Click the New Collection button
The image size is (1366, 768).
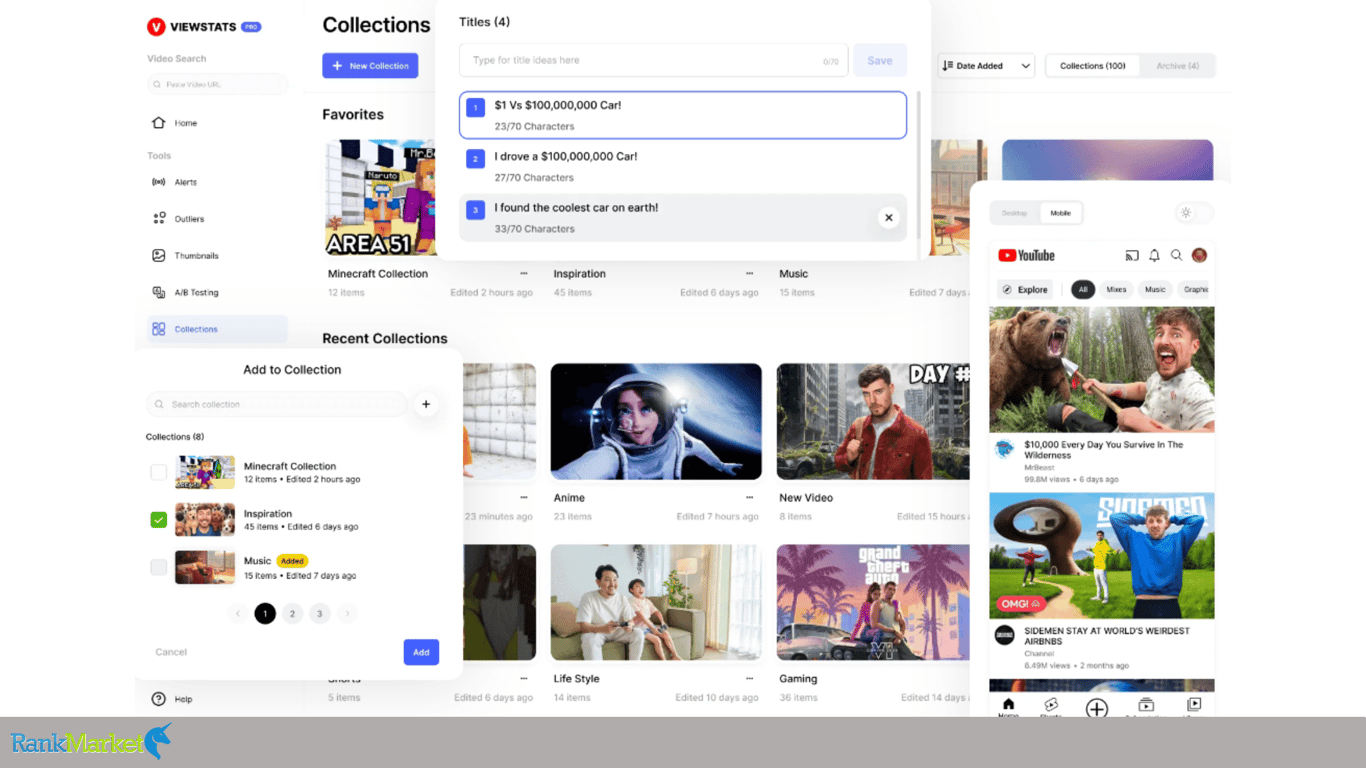tap(370, 66)
